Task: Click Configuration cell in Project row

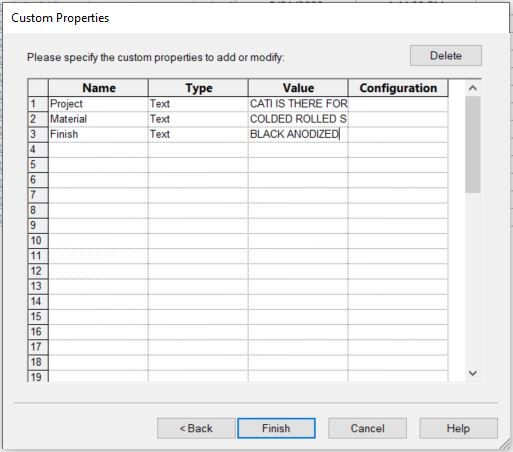Action: [398, 104]
